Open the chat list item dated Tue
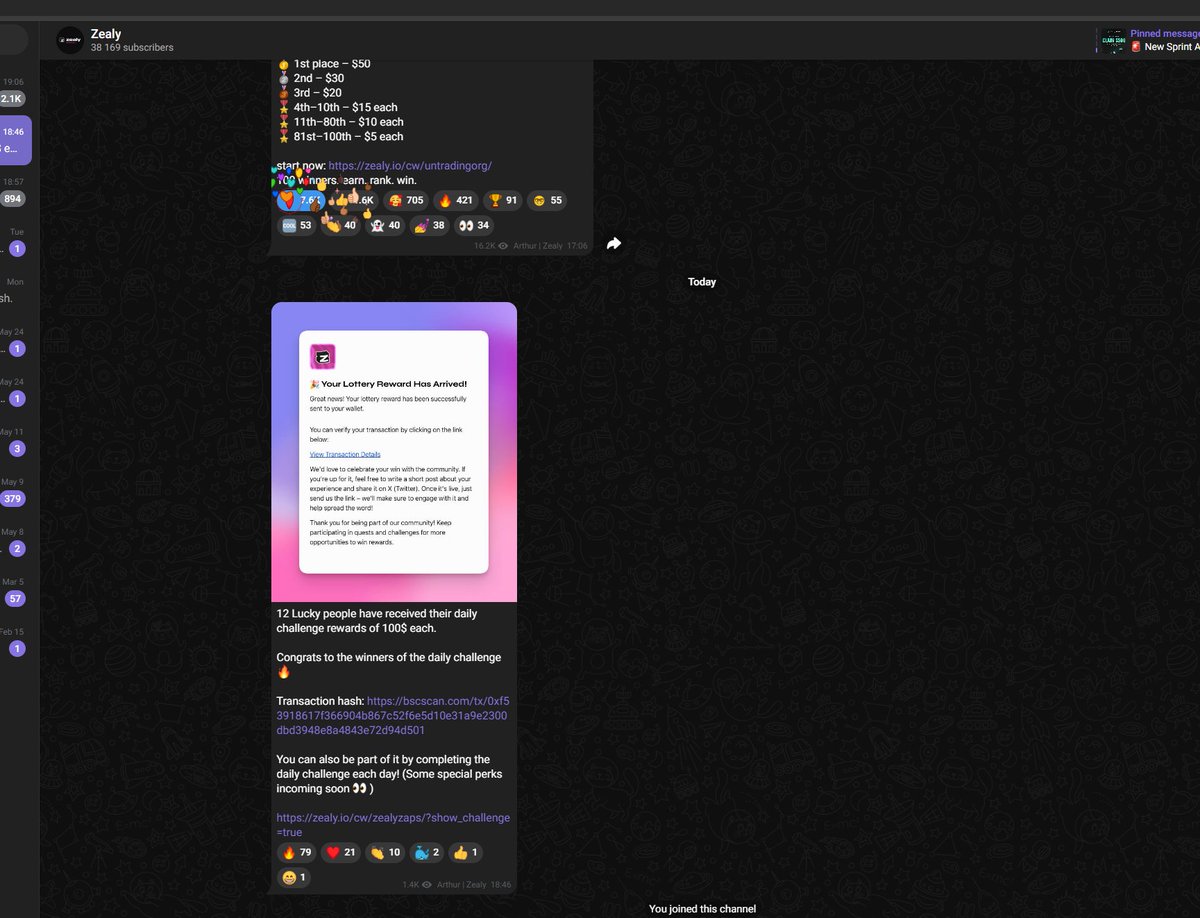The width and height of the screenshot is (1200, 918). (15, 241)
